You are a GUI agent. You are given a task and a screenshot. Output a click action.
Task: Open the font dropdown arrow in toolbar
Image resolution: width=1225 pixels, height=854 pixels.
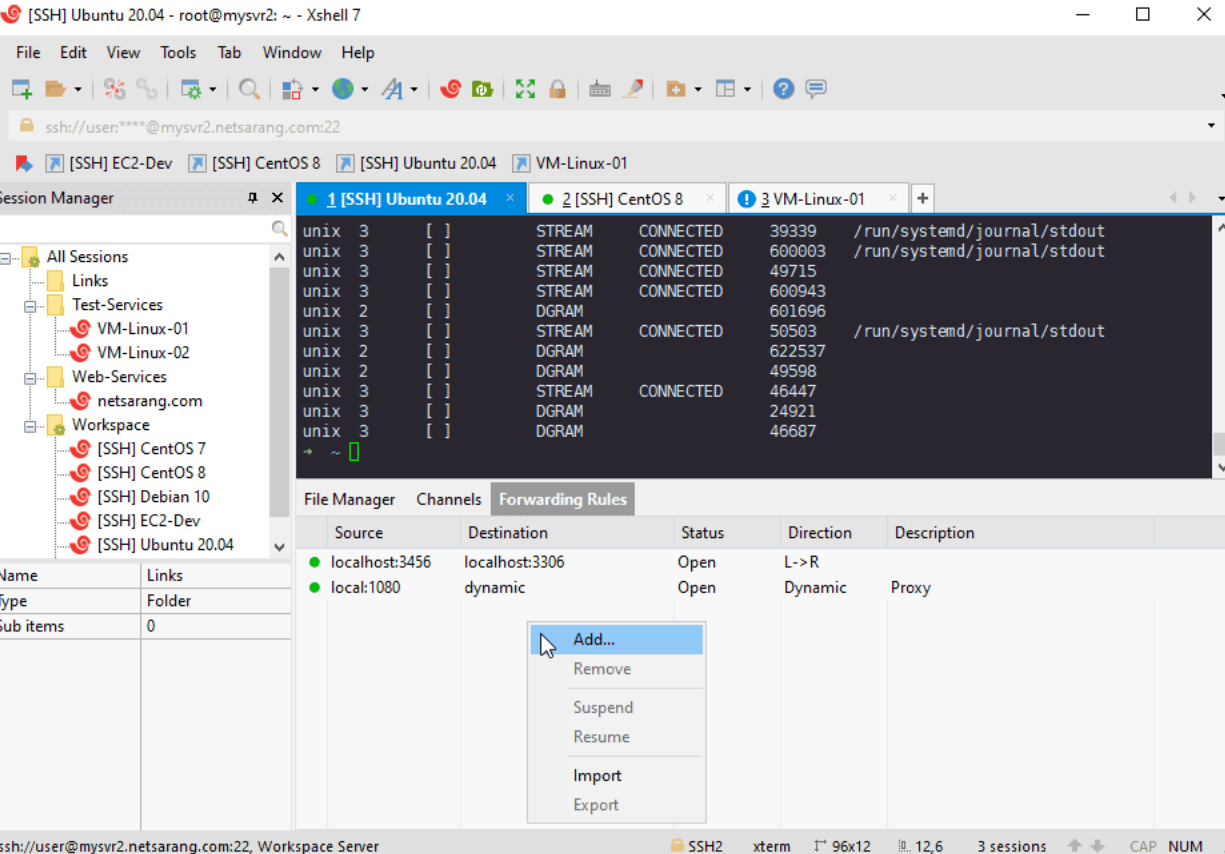pyautogui.click(x=414, y=90)
